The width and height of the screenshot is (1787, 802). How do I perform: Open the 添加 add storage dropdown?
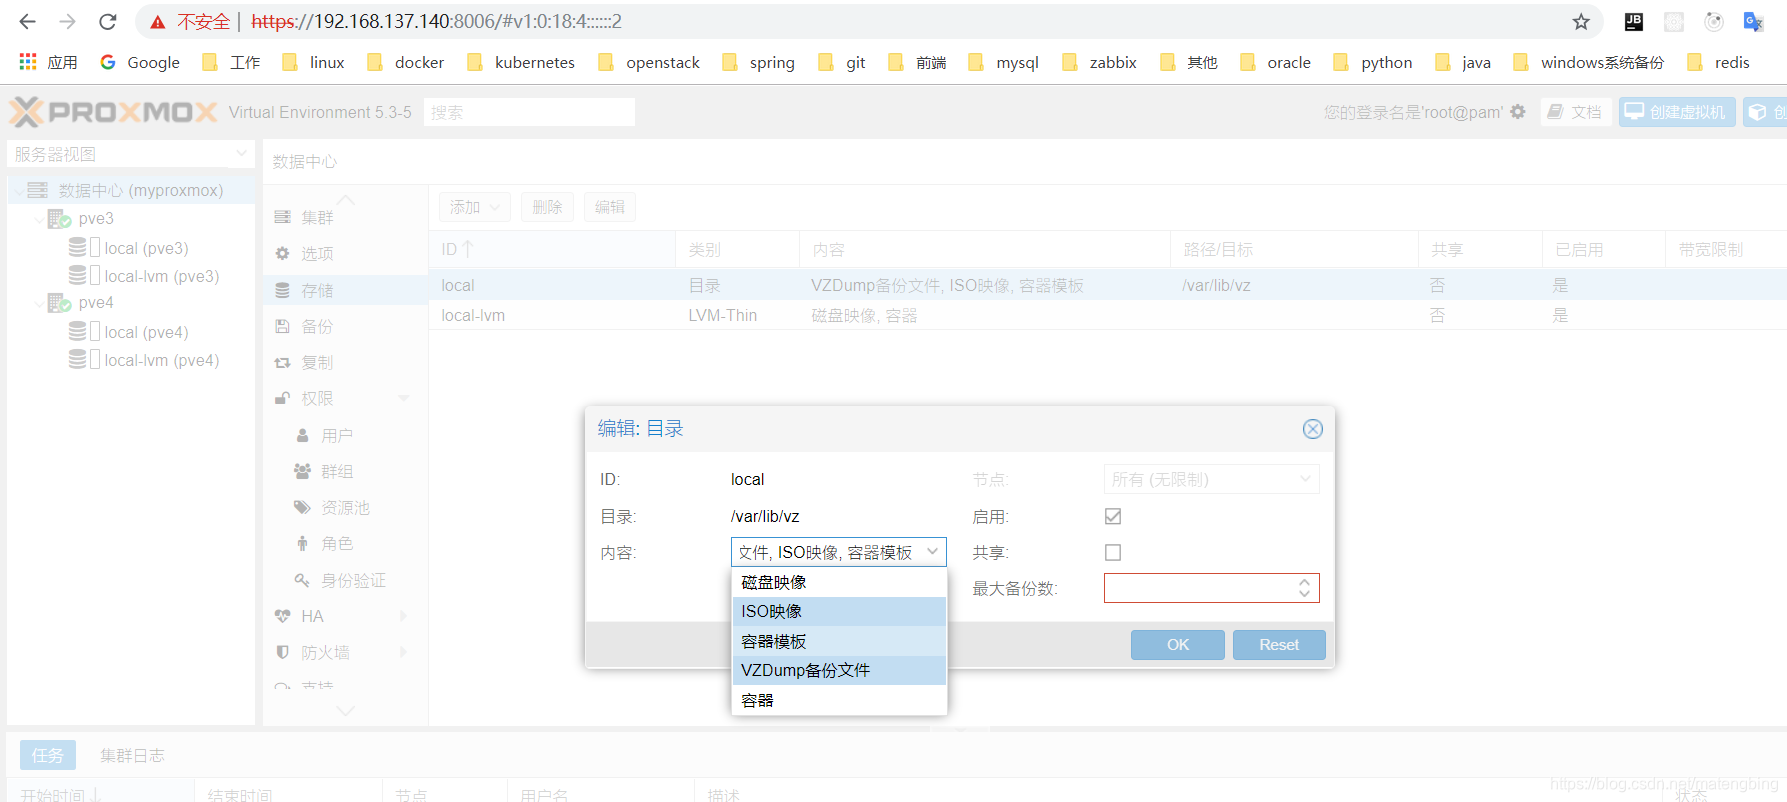coord(475,207)
